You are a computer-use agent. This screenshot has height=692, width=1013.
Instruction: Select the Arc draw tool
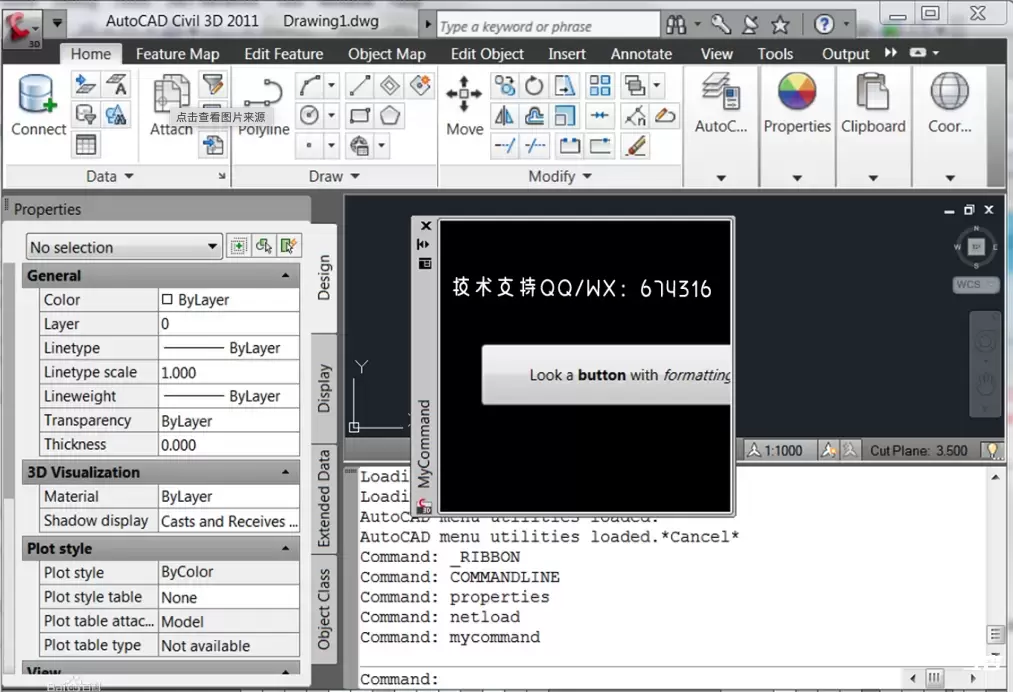[309, 85]
